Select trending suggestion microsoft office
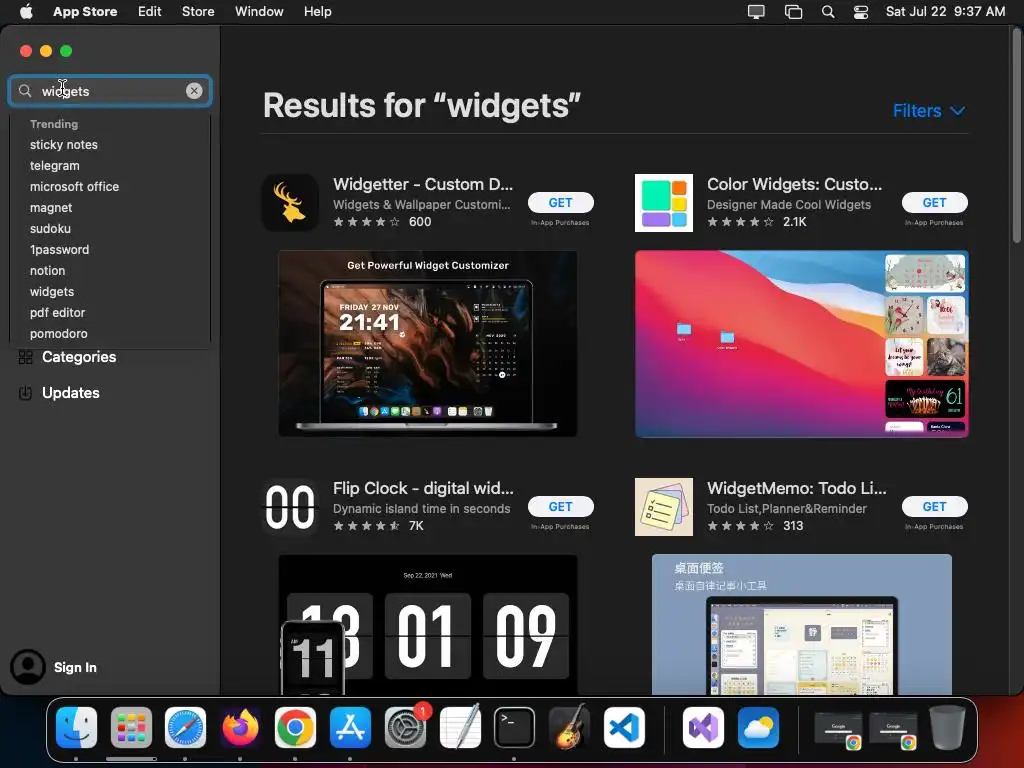 pos(74,187)
